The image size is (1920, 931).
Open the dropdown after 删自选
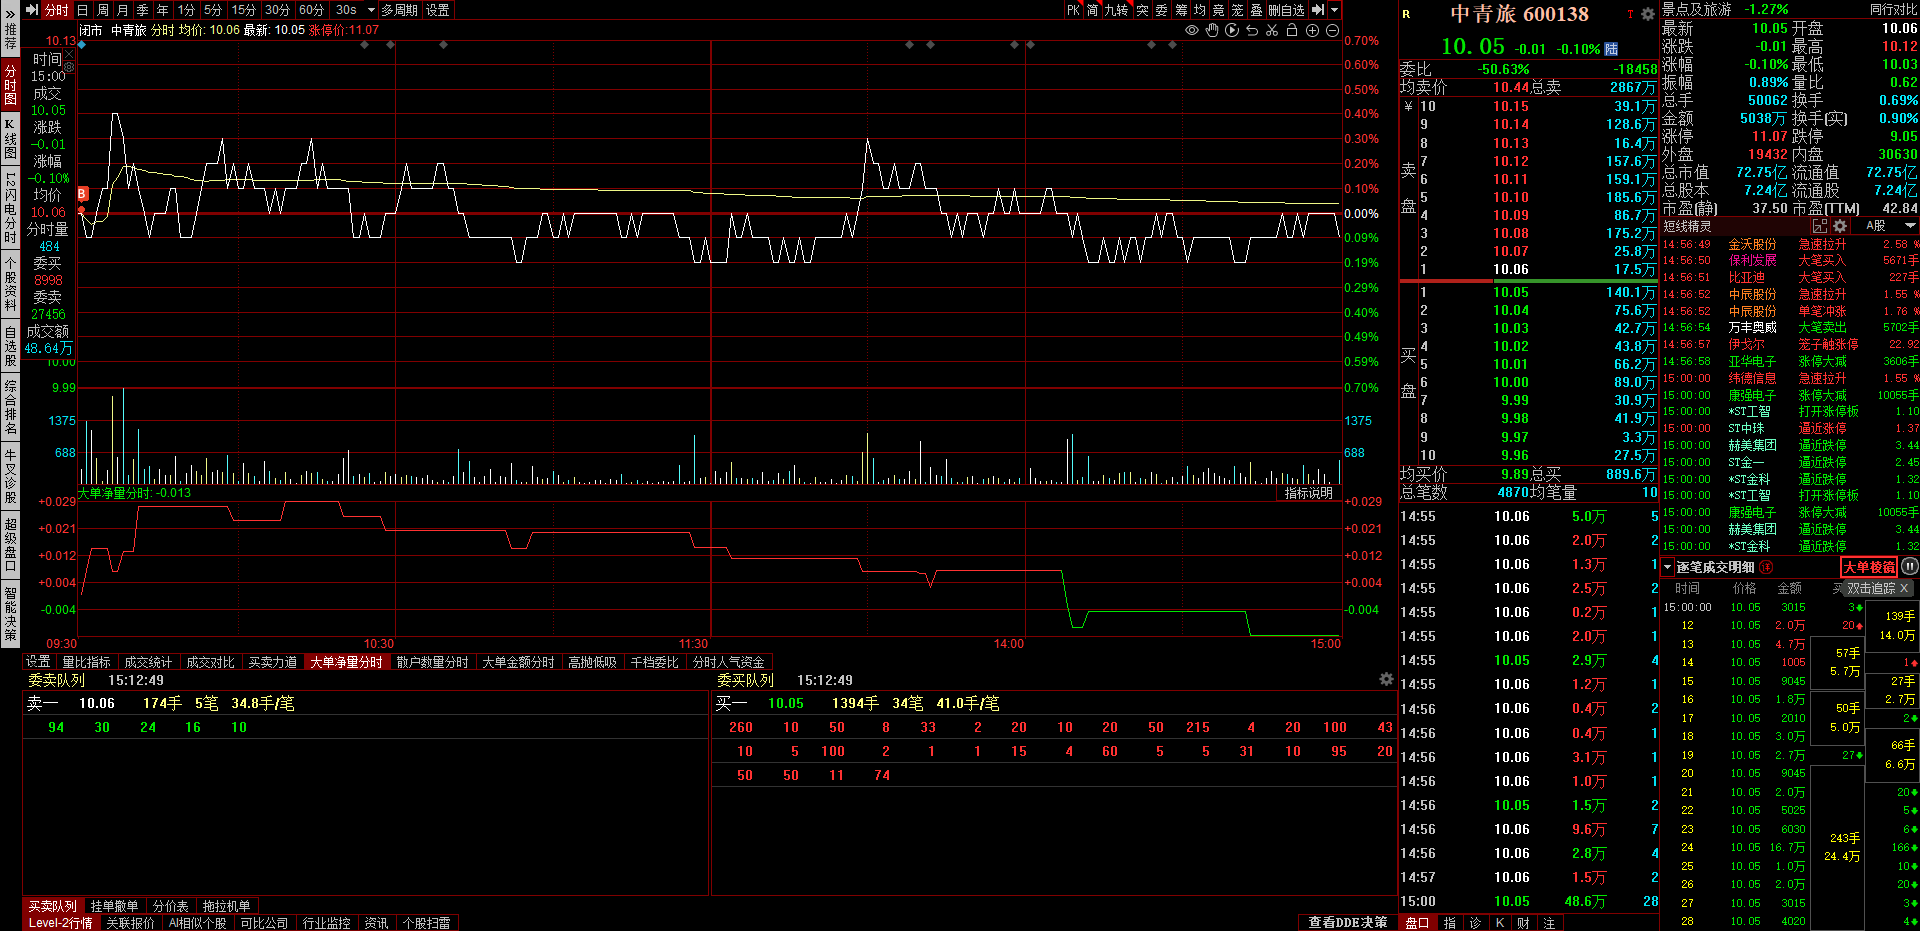pyautogui.click(x=1334, y=10)
